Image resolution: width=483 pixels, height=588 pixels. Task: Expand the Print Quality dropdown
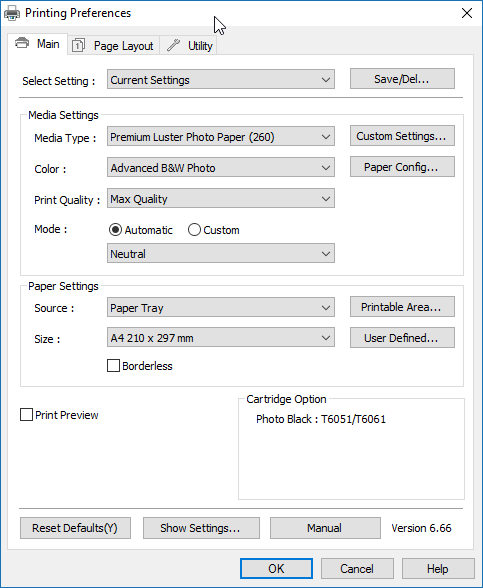(221, 199)
